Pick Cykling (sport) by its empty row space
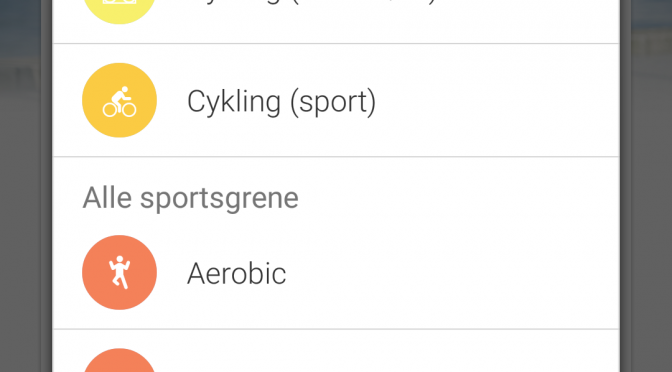This screenshot has width=672, height=372. coord(497,100)
